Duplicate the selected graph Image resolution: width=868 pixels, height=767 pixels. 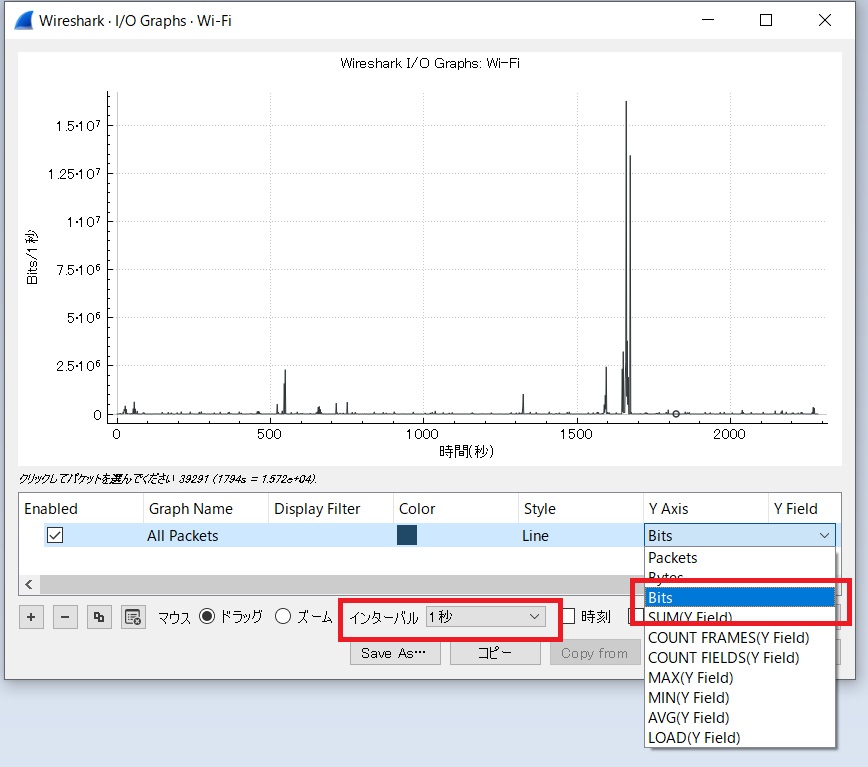(99, 617)
